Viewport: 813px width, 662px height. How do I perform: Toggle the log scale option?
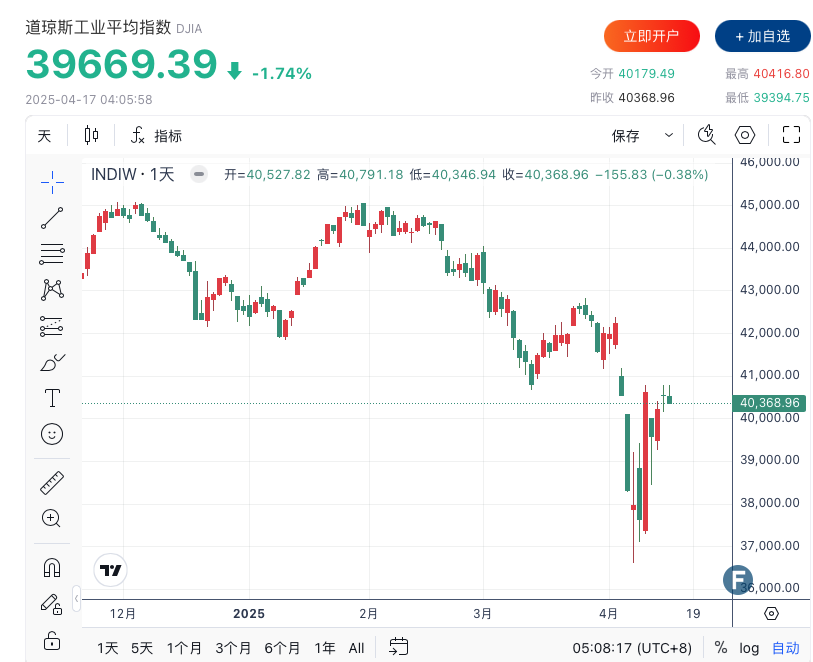point(749,648)
